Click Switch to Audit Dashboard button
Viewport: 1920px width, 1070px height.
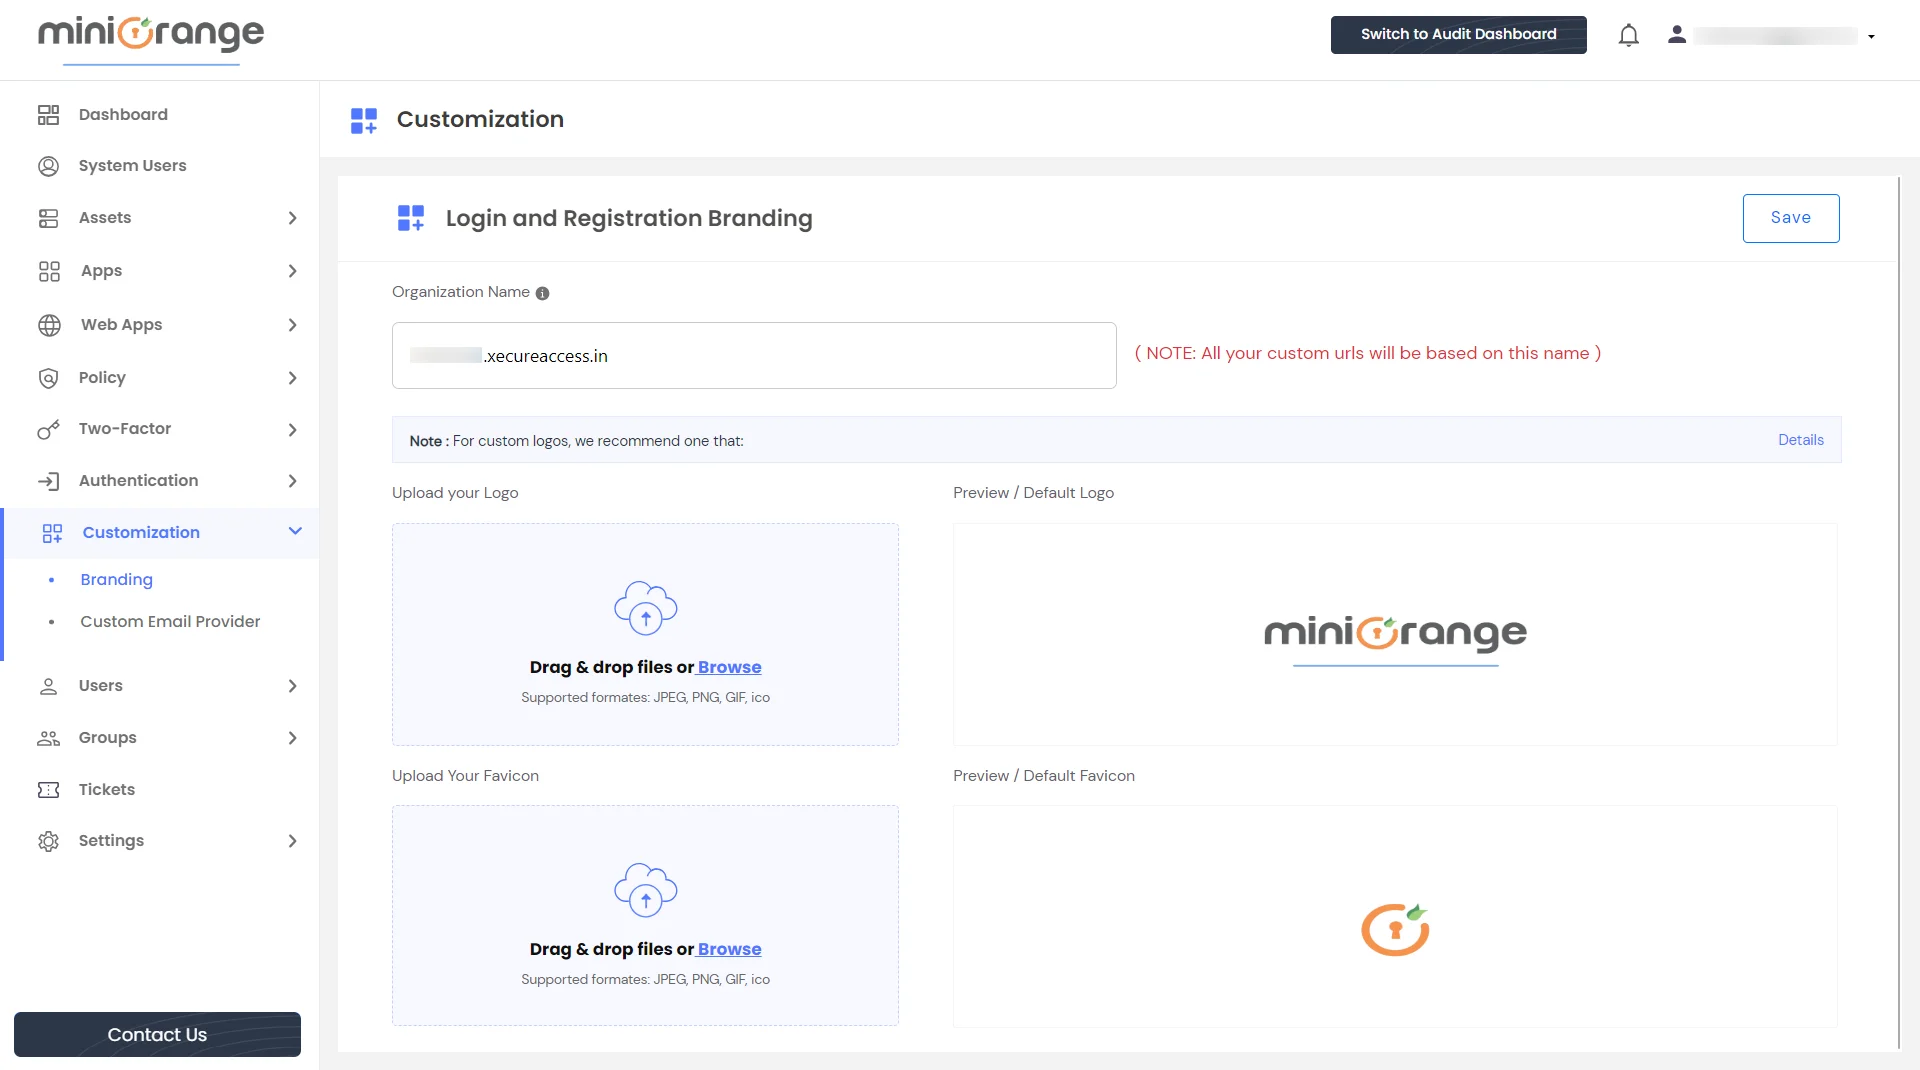(1458, 35)
